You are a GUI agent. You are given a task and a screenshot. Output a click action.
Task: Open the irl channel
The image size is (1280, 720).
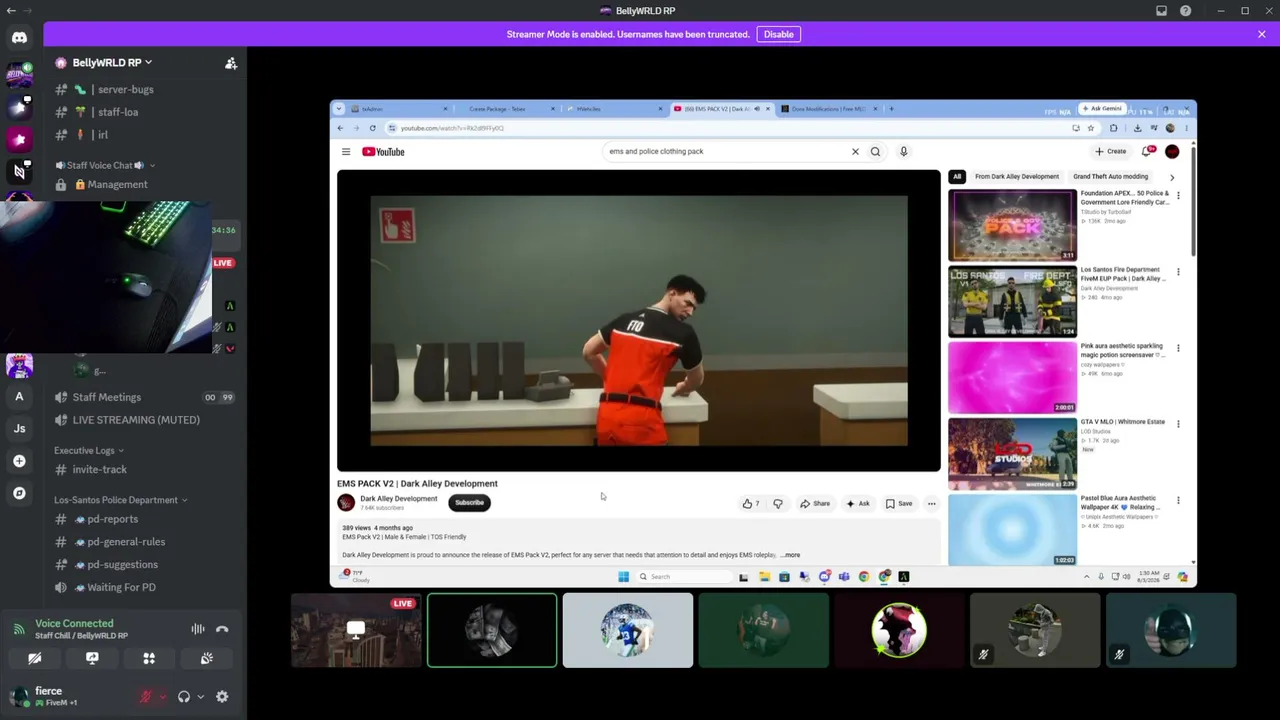tap(145, 135)
